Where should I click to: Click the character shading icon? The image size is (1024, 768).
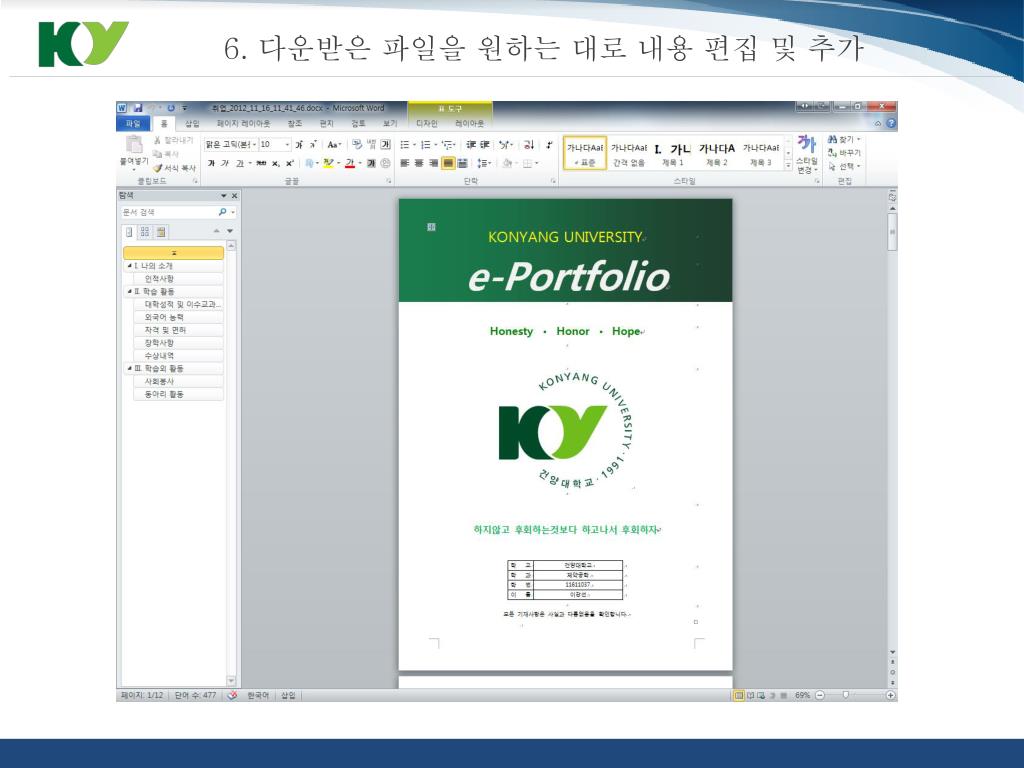[371, 163]
